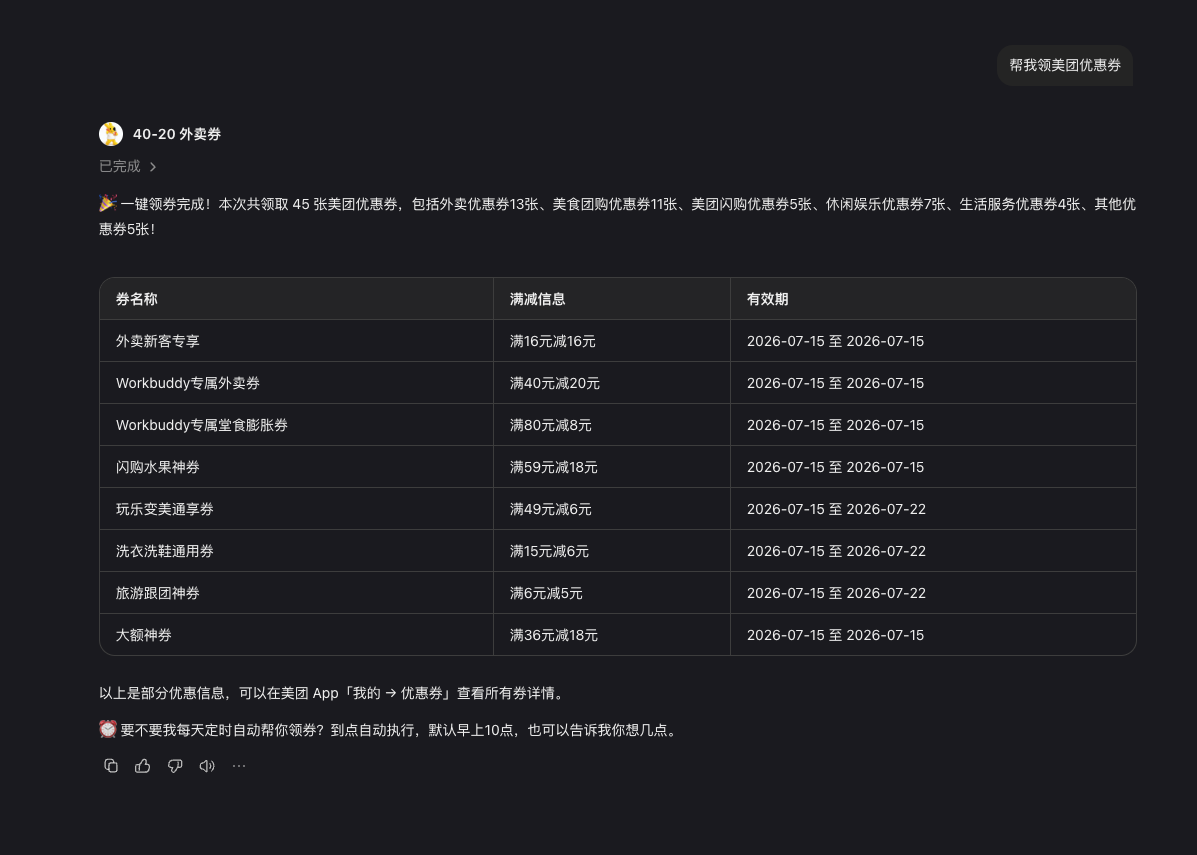Copy the assistant reply
The height and width of the screenshot is (855, 1197).
(x=111, y=766)
